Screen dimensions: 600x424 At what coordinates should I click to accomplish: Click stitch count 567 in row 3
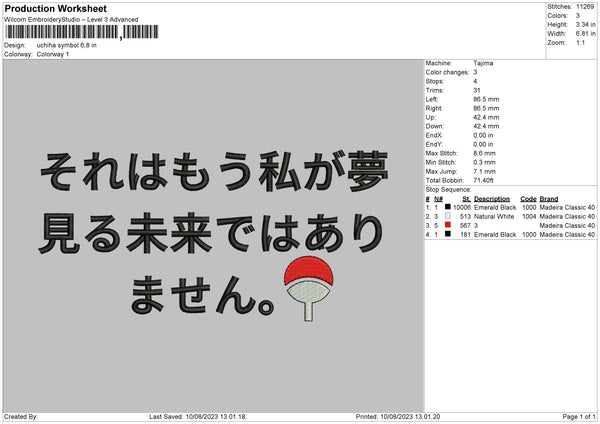pos(465,226)
